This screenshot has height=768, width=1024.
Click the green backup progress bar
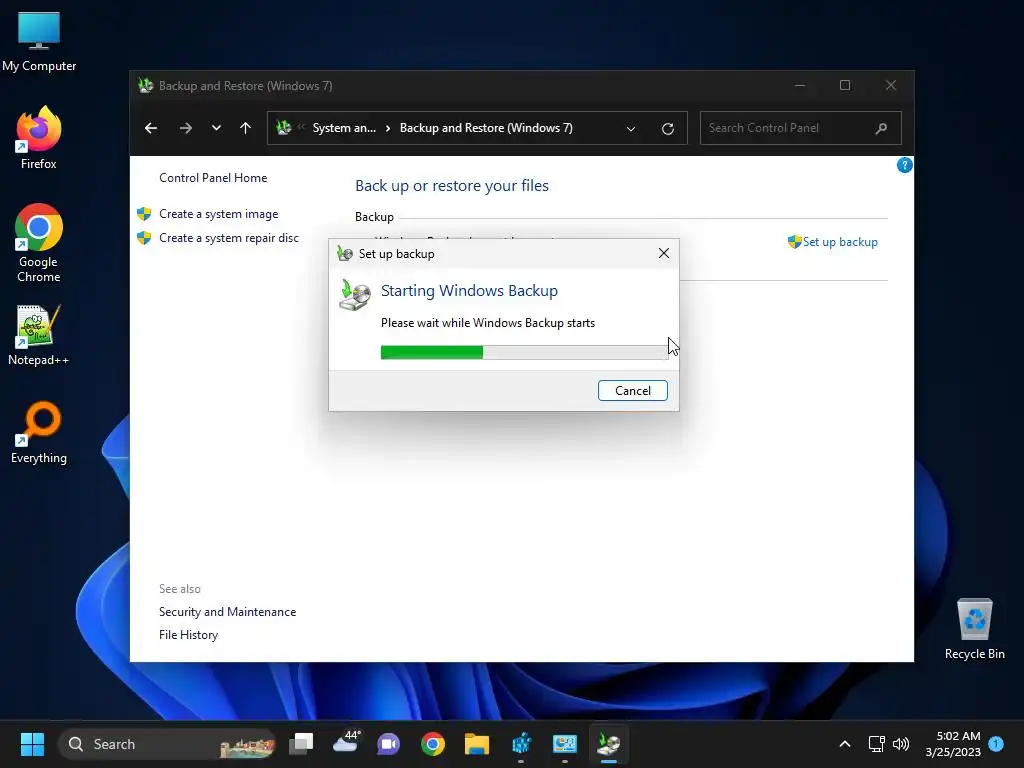point(524,353)
